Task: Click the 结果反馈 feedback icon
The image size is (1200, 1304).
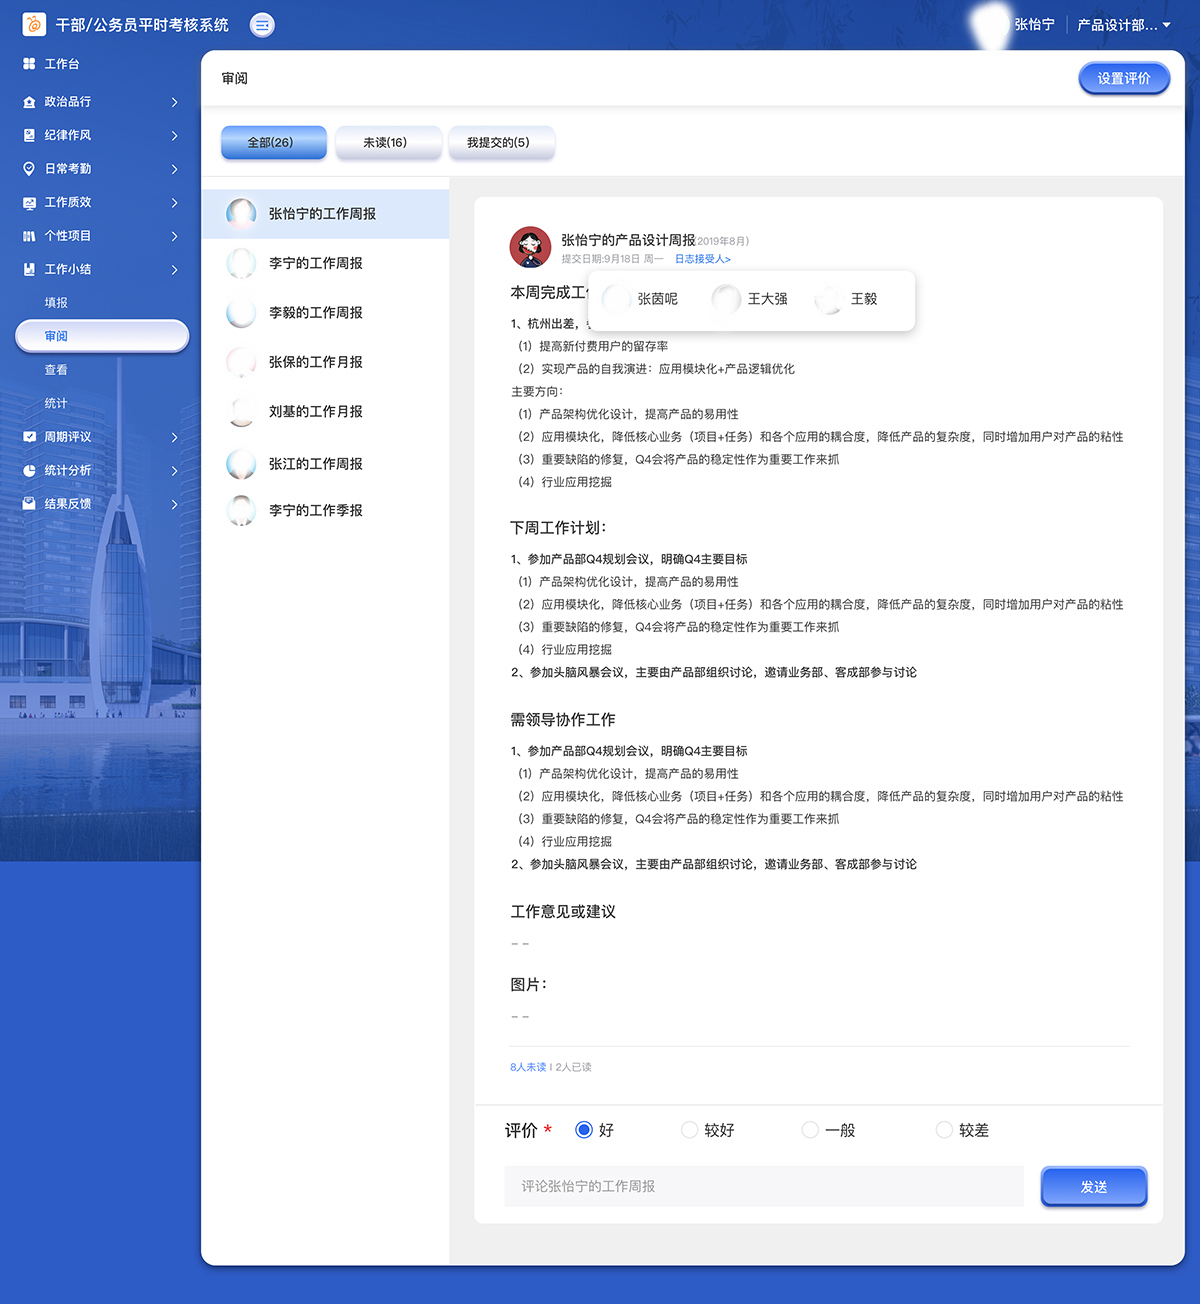Action: point(27,503)
